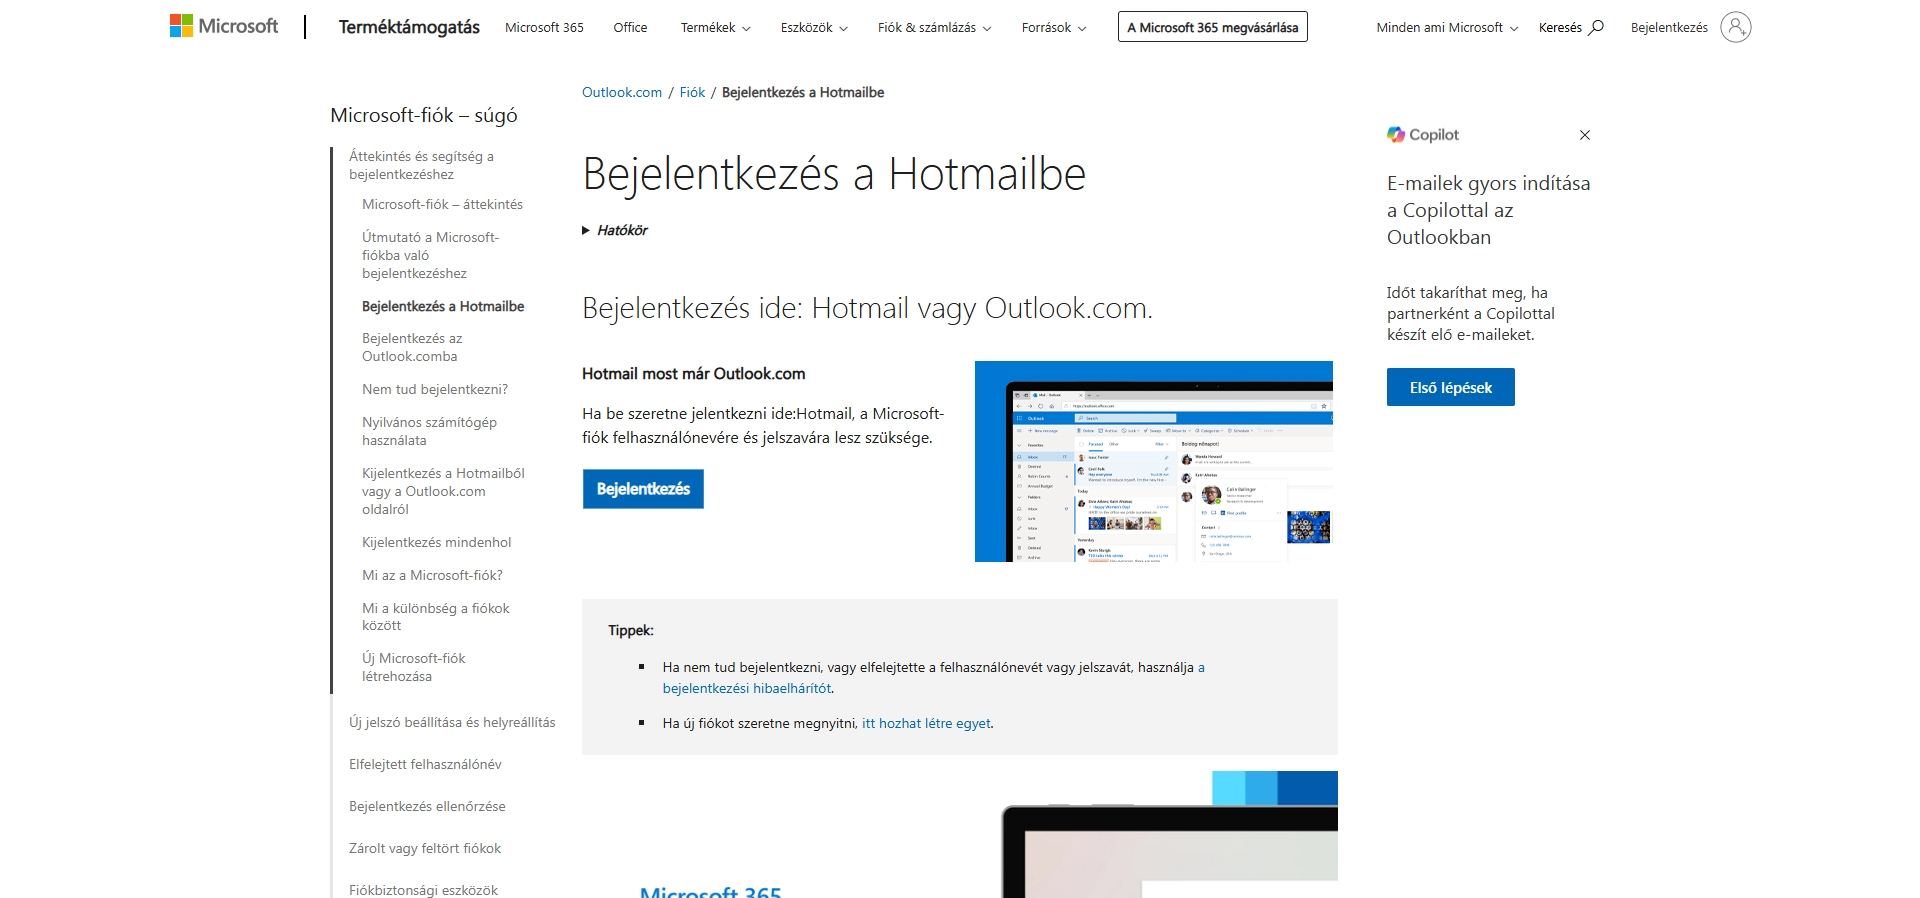Viewport: 1920px width, 898px height.
Task: Open Elfelejtett felhasználónév section
Action: [x=425, y=764]
